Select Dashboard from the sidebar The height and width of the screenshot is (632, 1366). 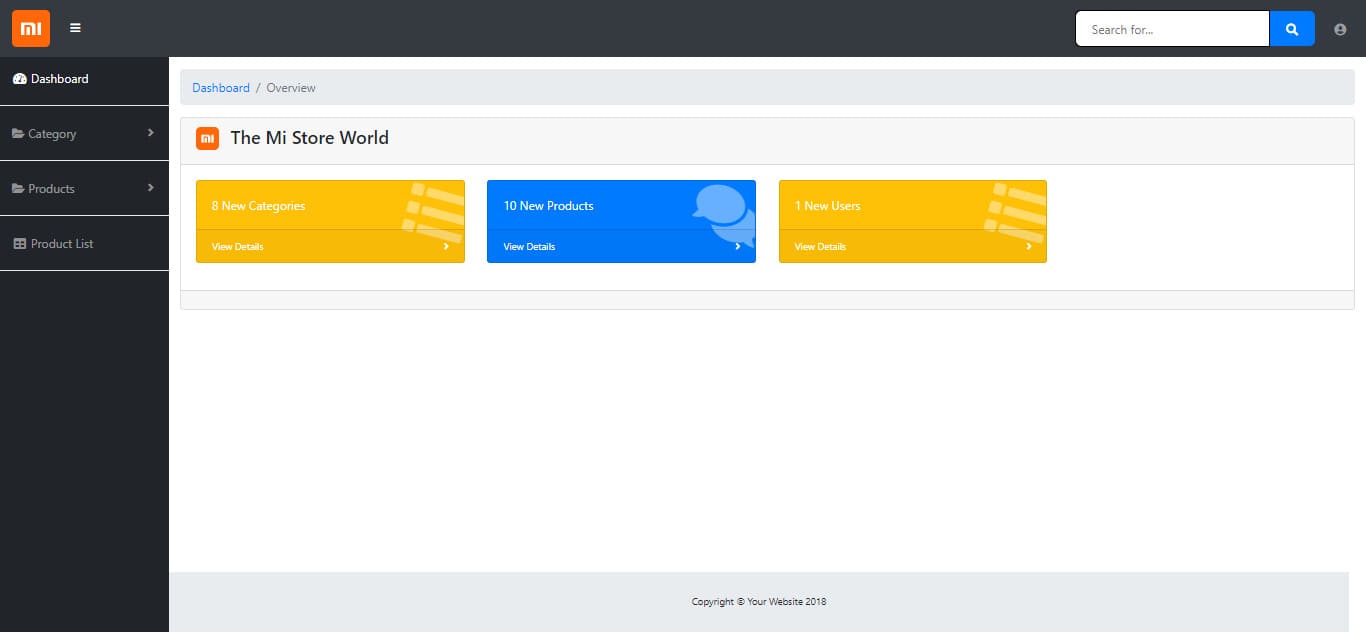[55, 79]
